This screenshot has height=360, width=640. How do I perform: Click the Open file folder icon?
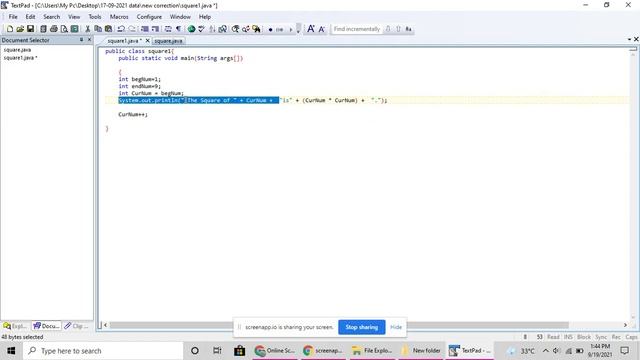20,29
